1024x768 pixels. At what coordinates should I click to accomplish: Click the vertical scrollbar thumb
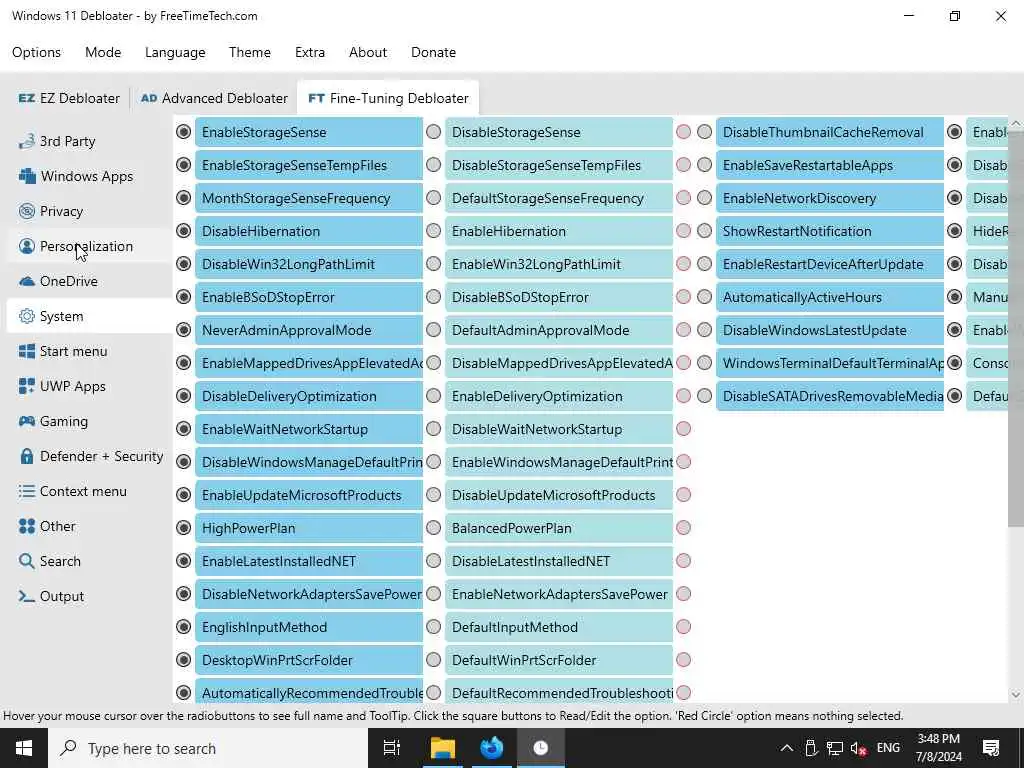(1016, 328)
